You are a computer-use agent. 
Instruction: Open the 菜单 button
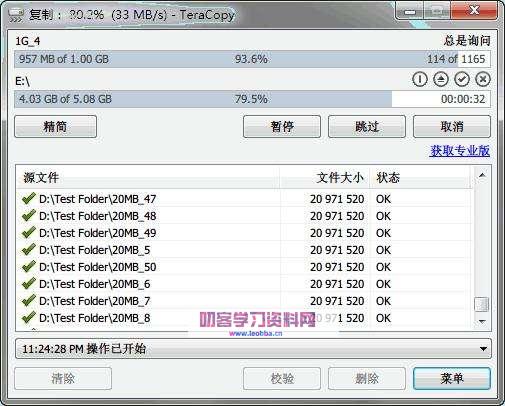tap(452, 379)
